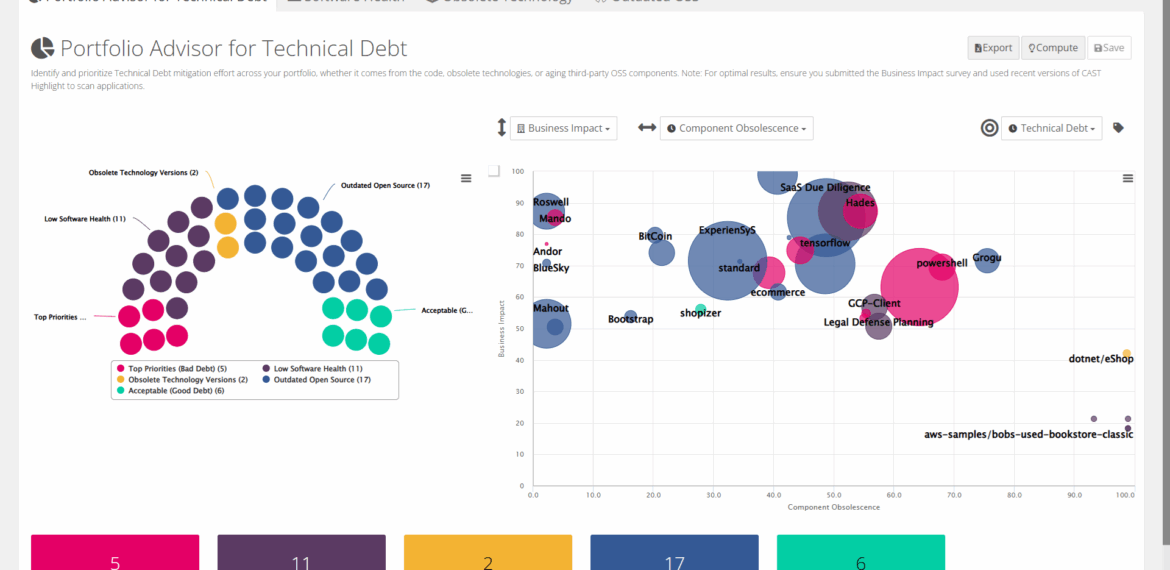Click the vertical axis arrow icon
1170x570 pixels.
501,128
